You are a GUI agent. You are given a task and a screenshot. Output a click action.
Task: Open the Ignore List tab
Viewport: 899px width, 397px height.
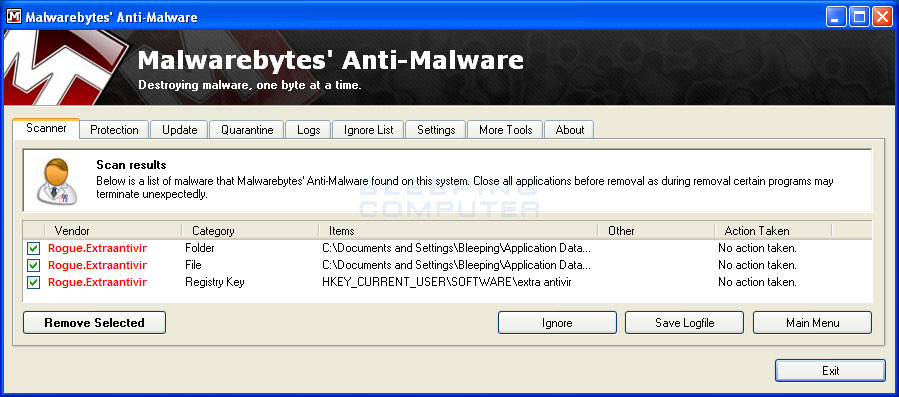[x=369, y=130]
